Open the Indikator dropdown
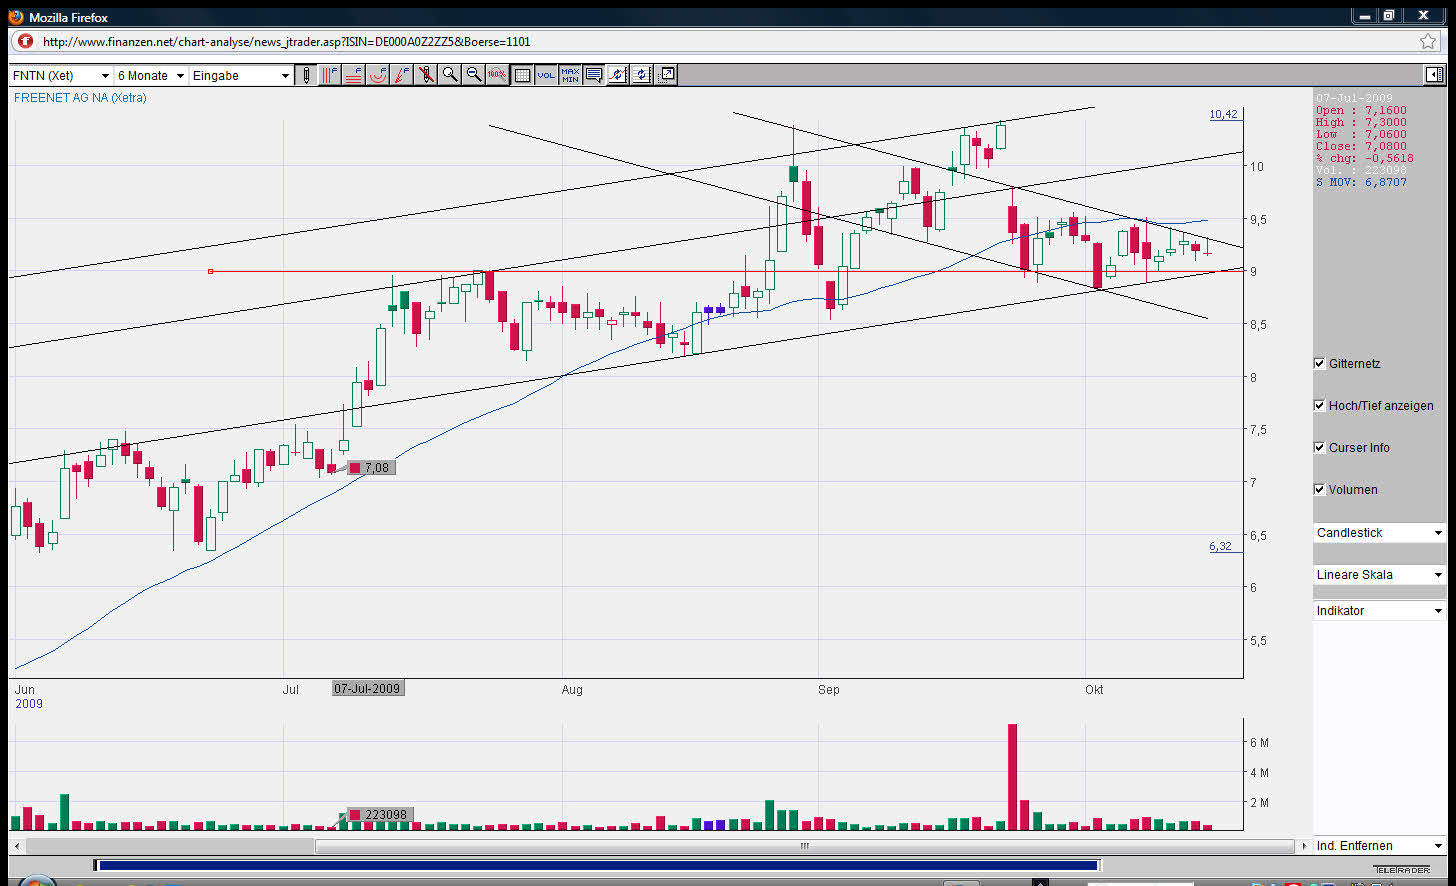The image size is (1456, 886). click(x=1380, y=611)
